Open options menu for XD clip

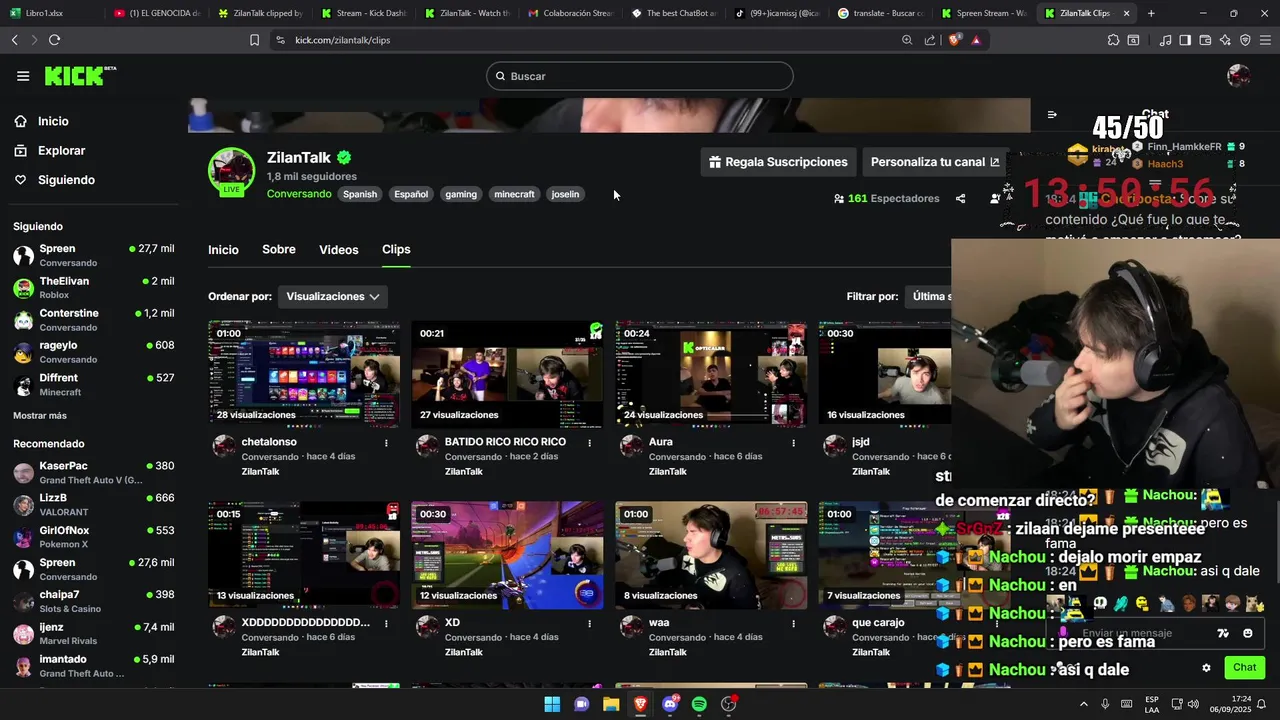point(590,623)
